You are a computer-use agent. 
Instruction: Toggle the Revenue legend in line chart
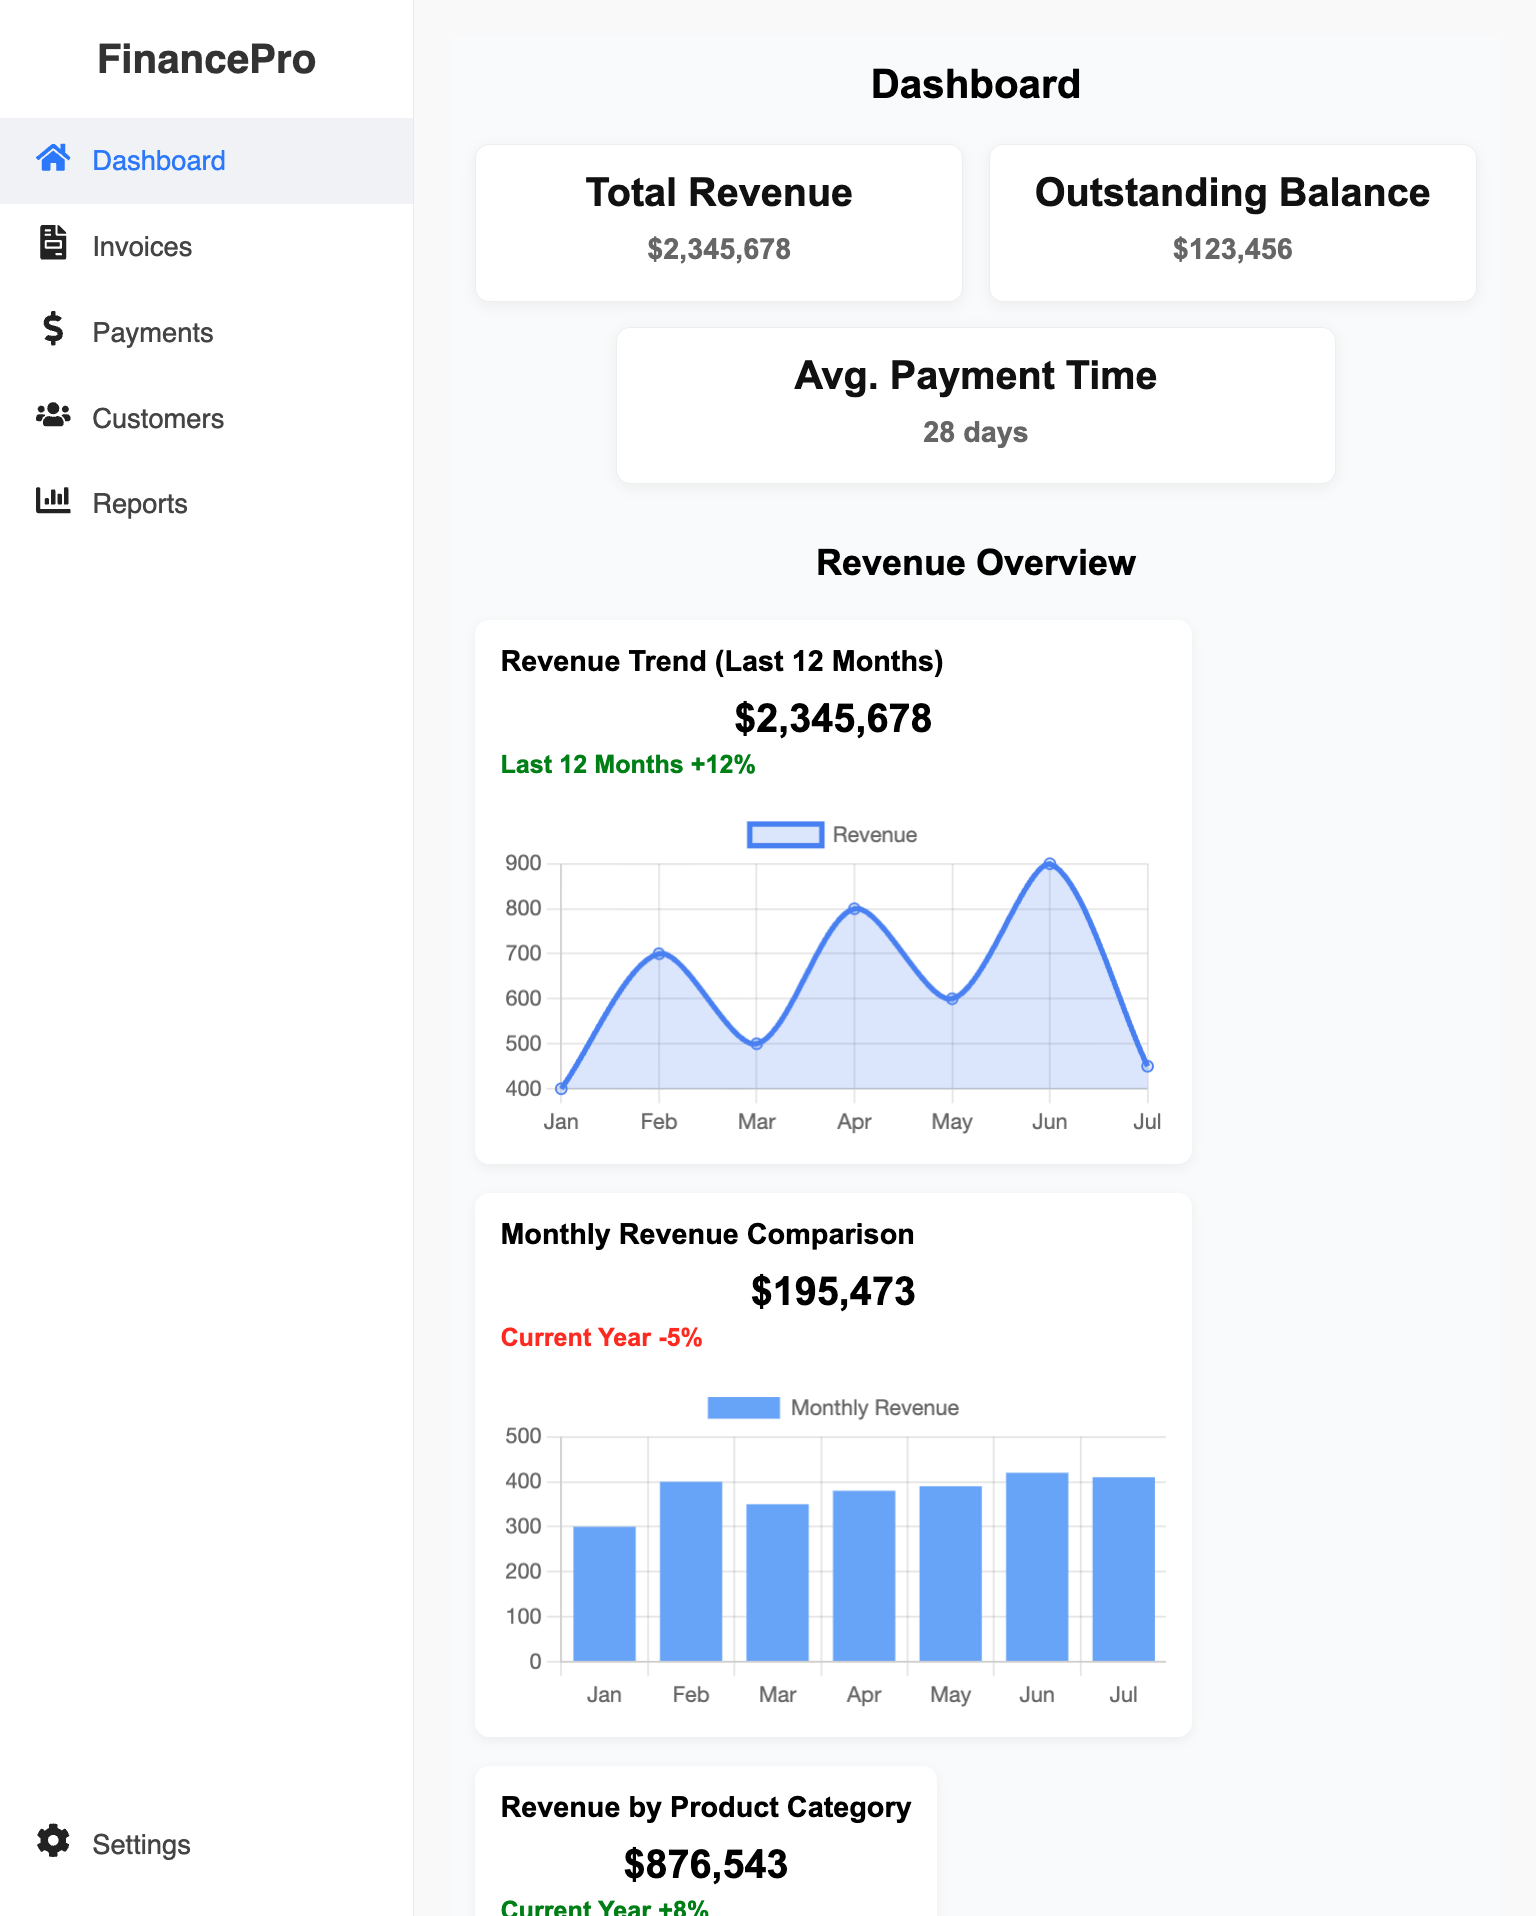click(873, 835)
